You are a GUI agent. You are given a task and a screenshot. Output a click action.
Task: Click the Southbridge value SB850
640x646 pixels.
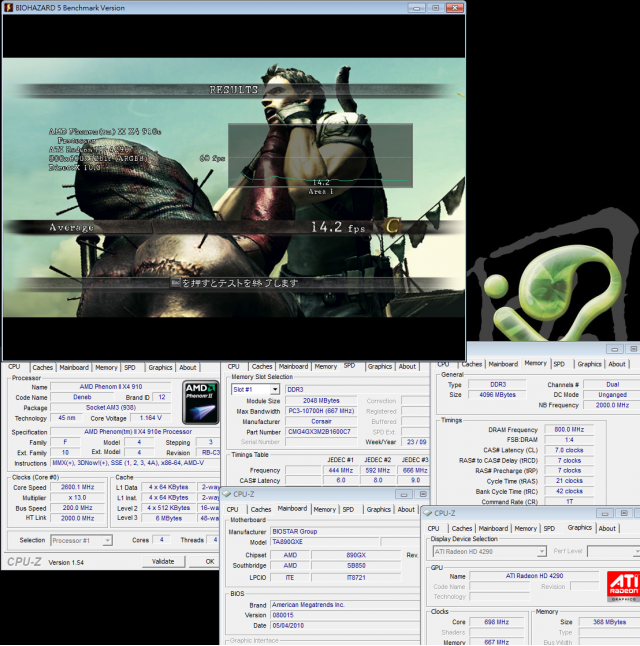(x=356, y=566)
